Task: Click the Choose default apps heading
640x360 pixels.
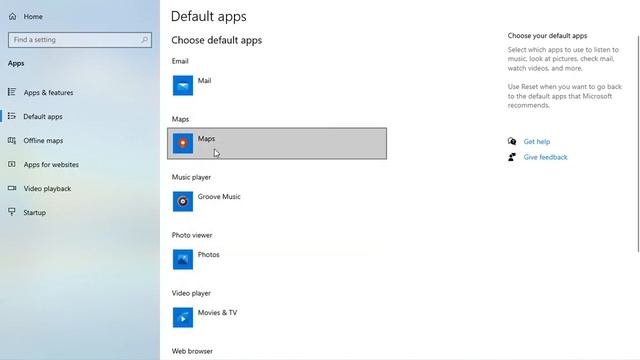Action: (x=216, y=40)
